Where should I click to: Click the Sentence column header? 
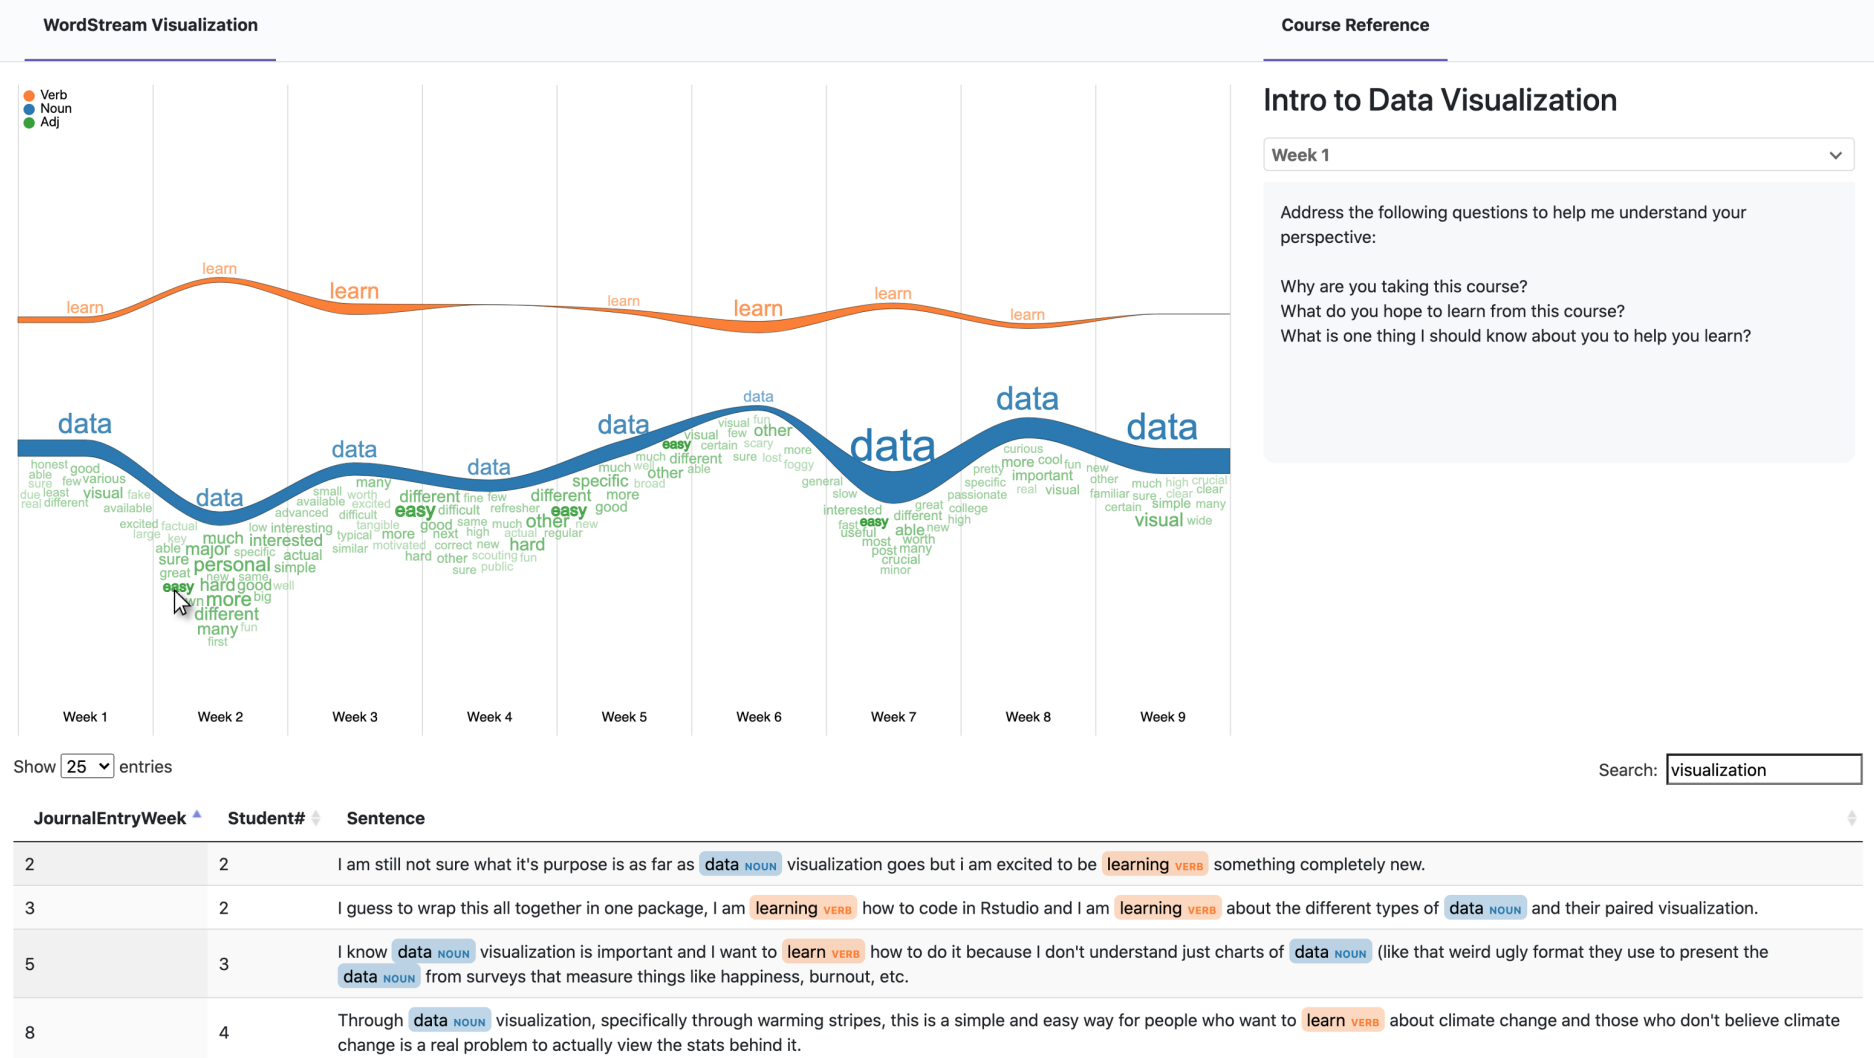pos(385,818)
